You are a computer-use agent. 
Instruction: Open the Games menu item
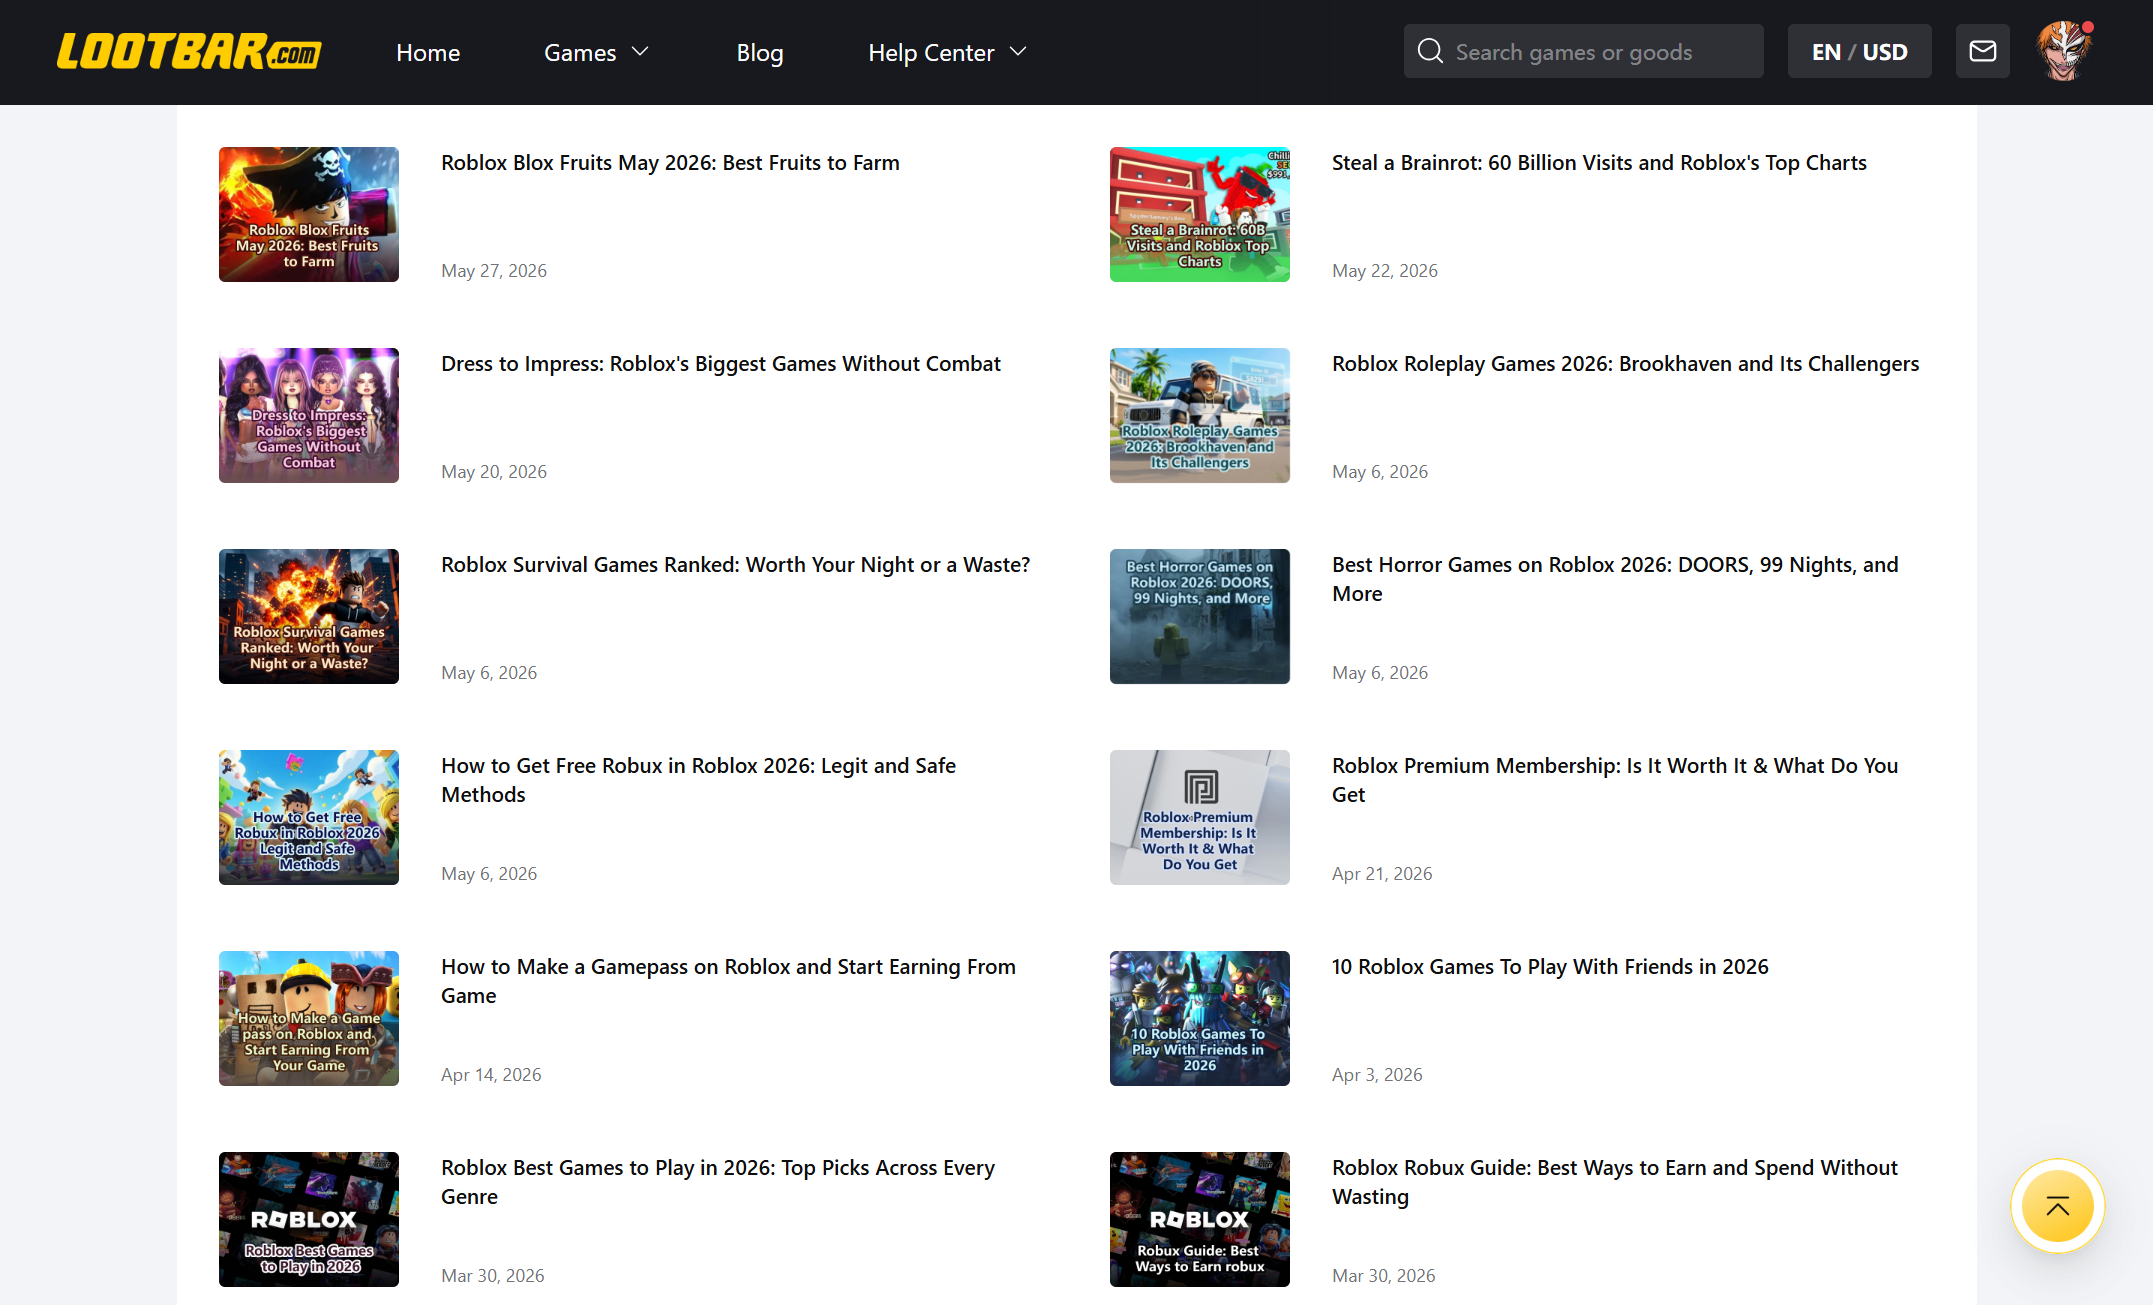click(x=580, y=52)
